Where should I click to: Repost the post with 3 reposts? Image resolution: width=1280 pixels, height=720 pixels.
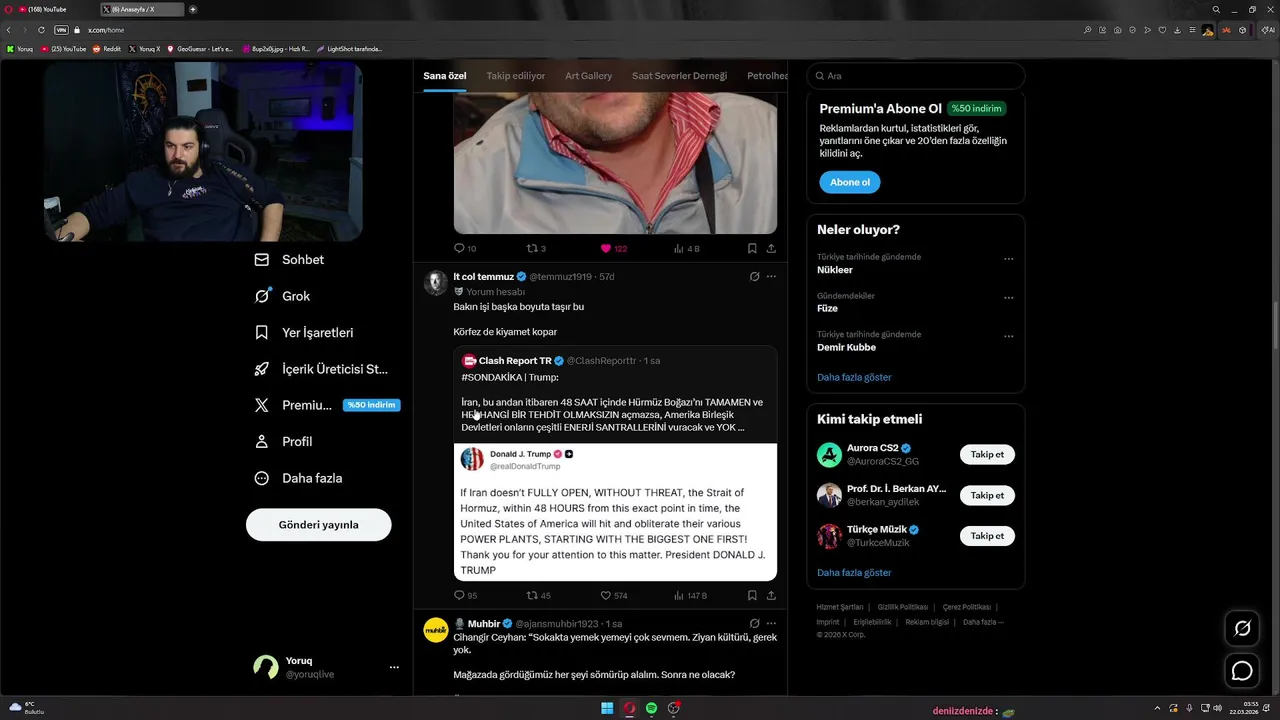coord(536,248)
